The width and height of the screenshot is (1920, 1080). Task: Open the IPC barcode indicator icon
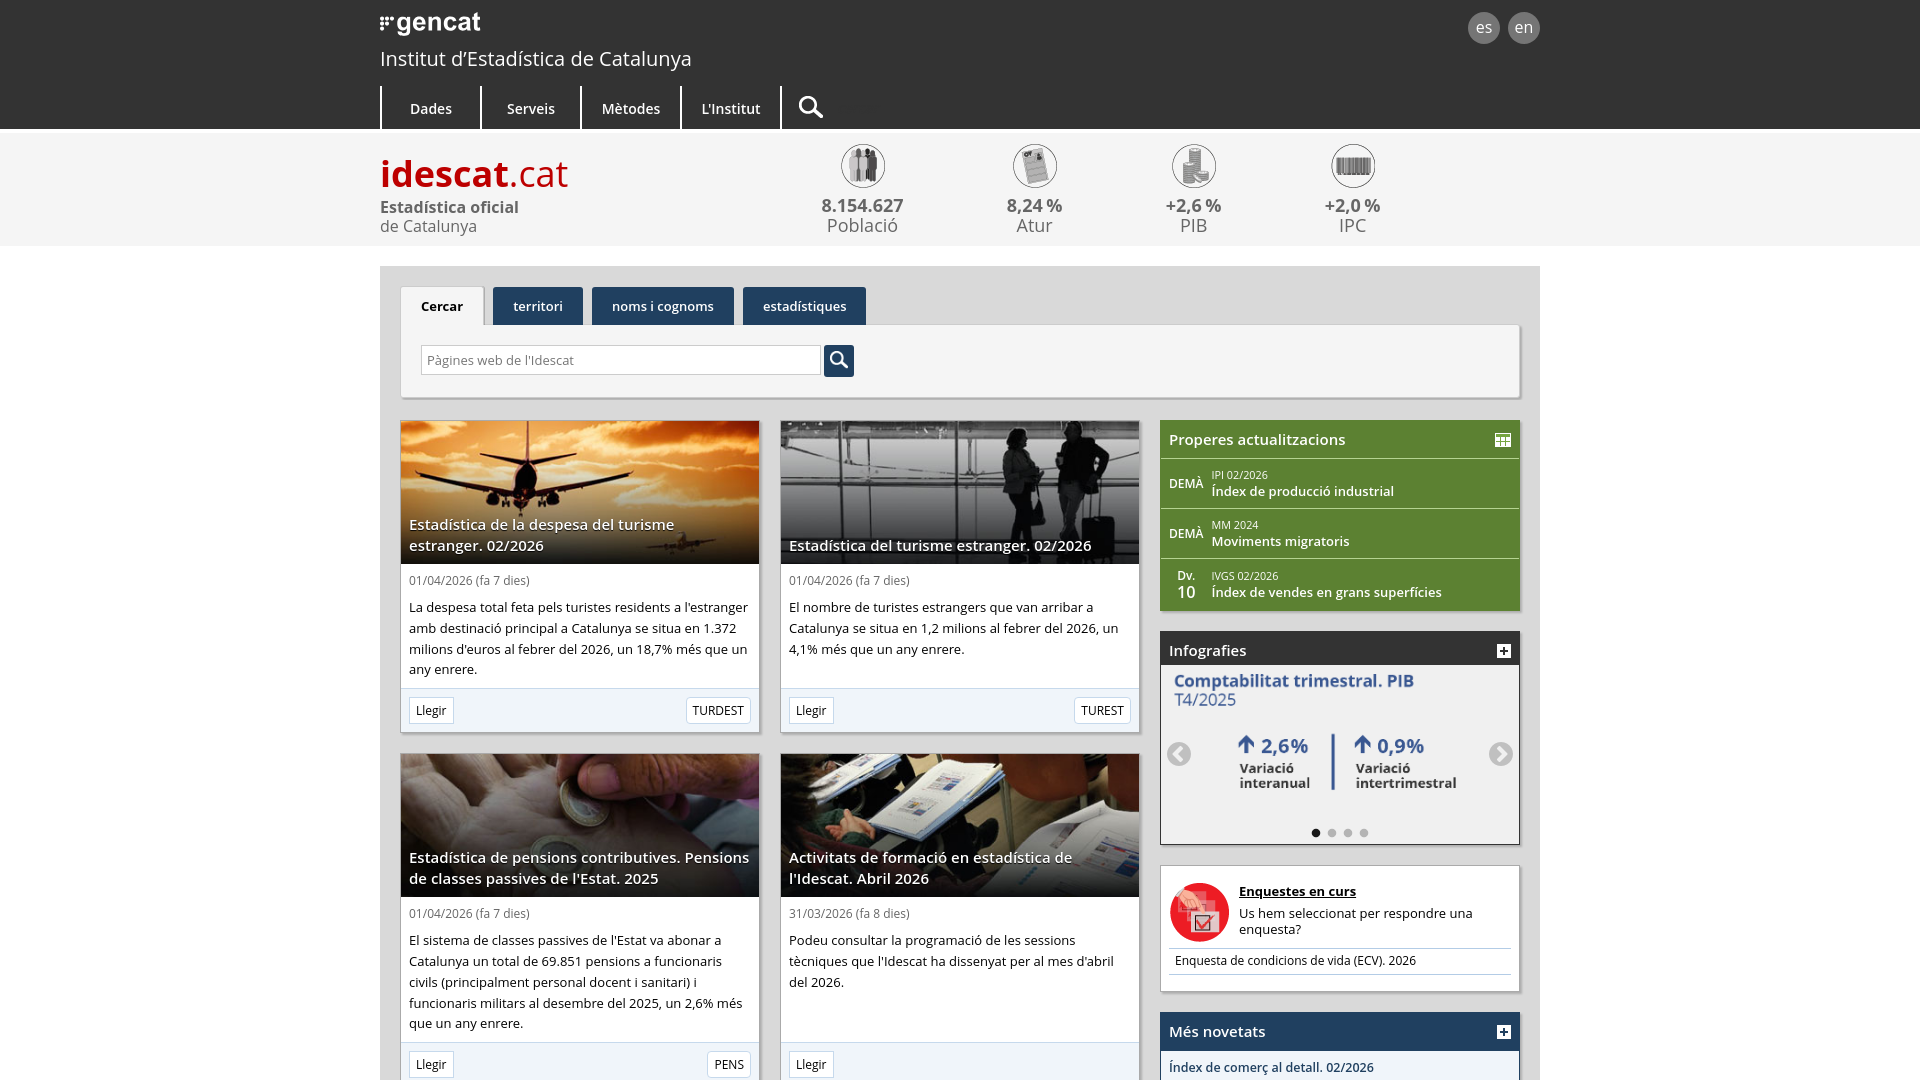point(1352,166)
